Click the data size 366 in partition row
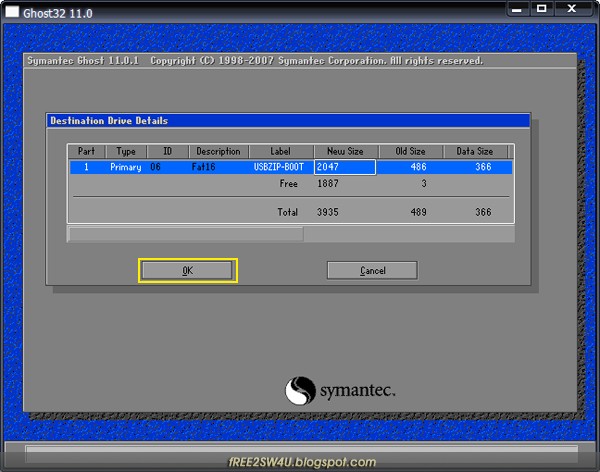Viewport: 600px width, 472px height. pyautogui.click(x=483, y=167)
